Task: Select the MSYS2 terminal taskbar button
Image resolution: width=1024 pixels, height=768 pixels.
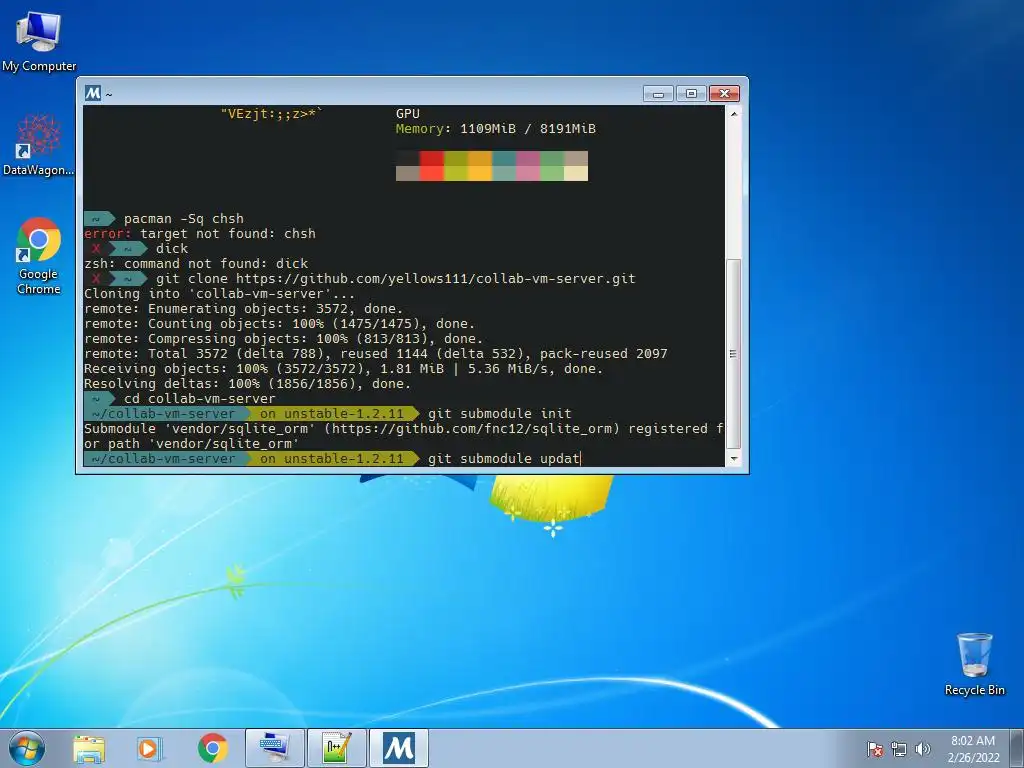Action: (399, 748)
